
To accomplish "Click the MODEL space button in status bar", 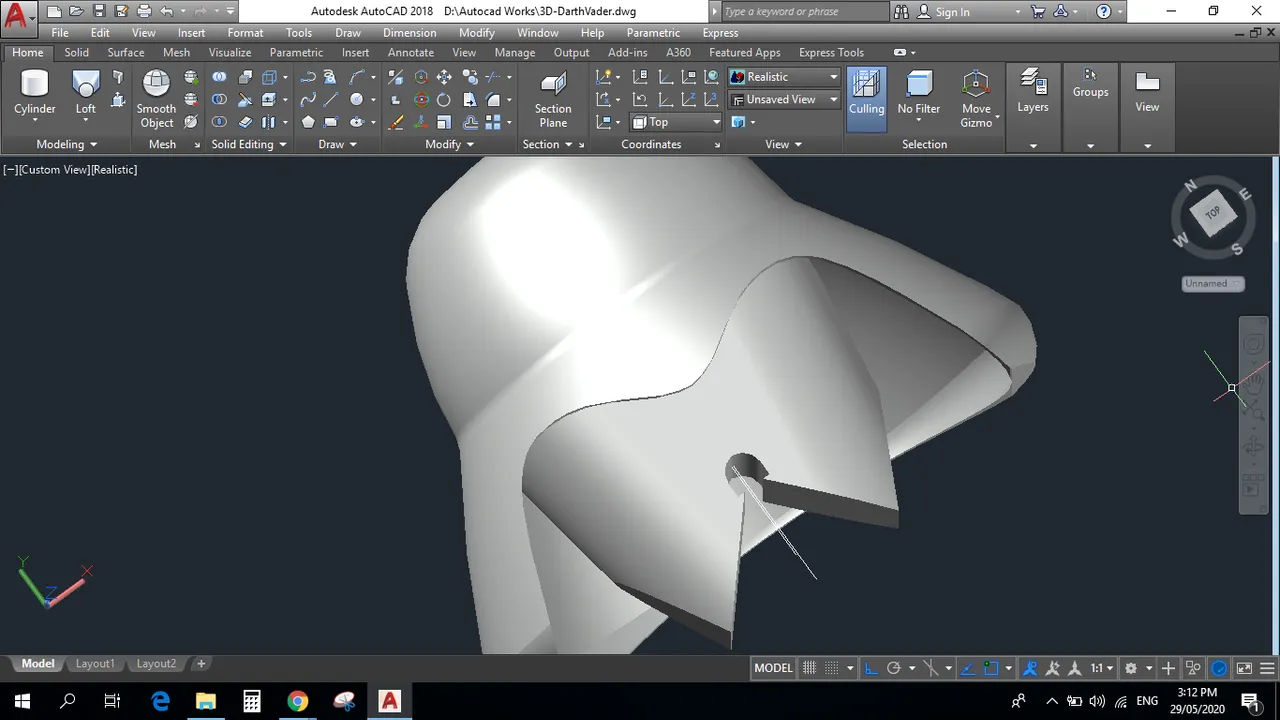I will coord(773,668).
